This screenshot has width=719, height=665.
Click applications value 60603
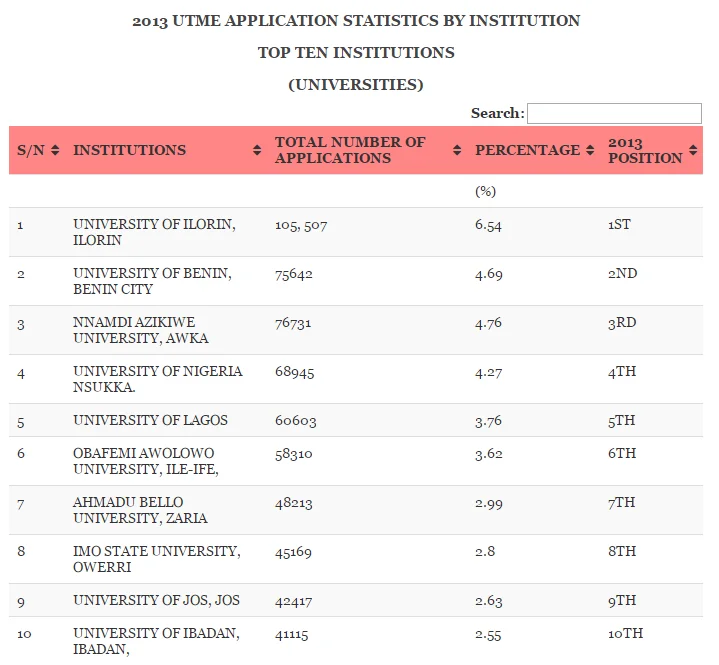pos(296,421)
